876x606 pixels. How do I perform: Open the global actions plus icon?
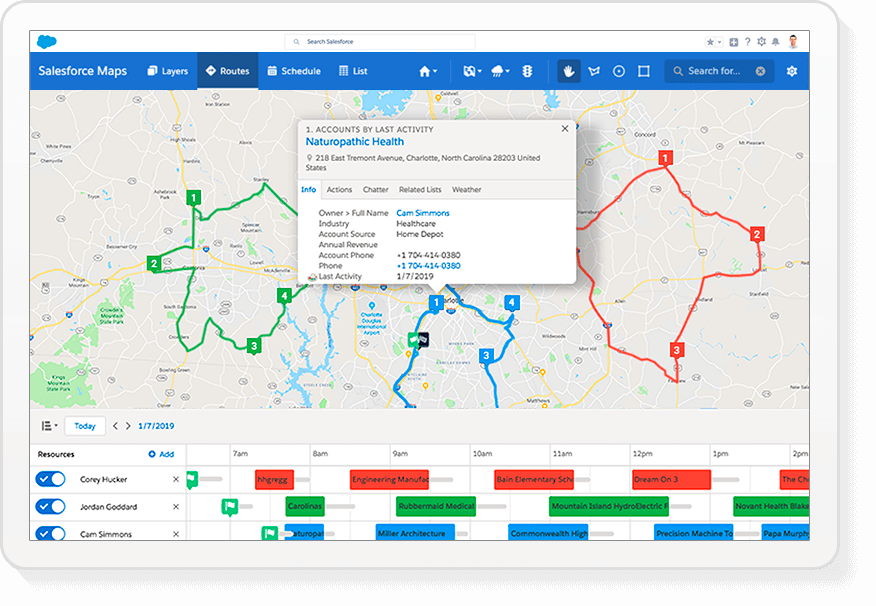point(734,42)
